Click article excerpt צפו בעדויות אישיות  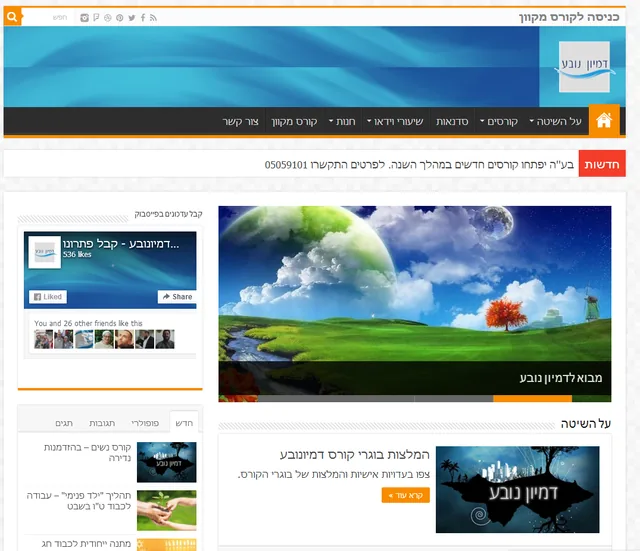(333, 474)
